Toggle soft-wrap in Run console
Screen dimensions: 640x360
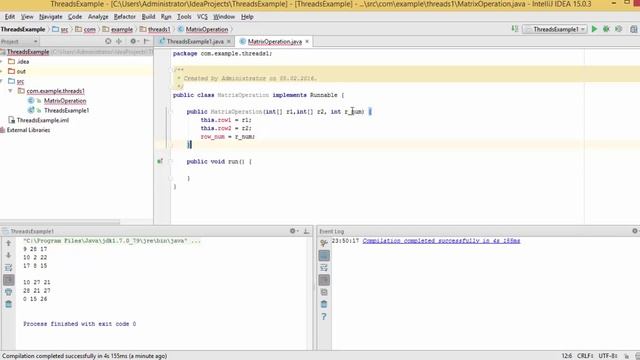(9, 268)
